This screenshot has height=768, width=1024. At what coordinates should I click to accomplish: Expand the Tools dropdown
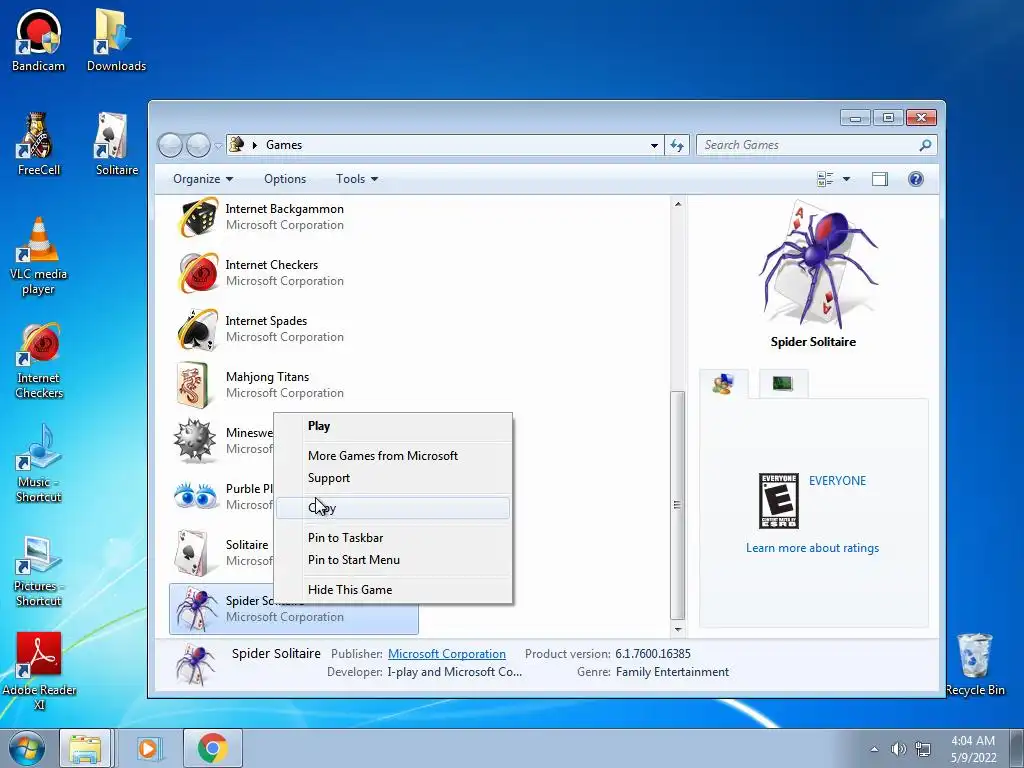click(357, 179)
